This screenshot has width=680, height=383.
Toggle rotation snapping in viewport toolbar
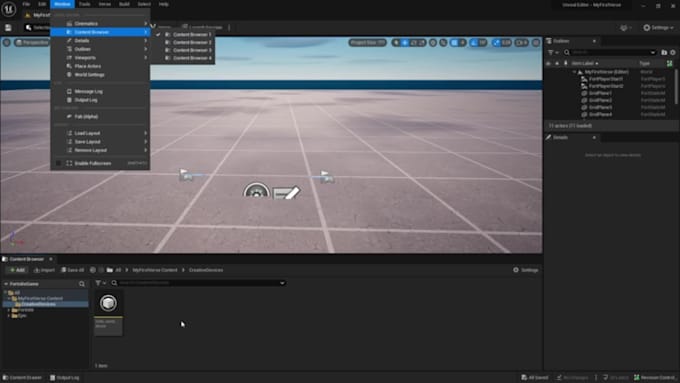474,43
